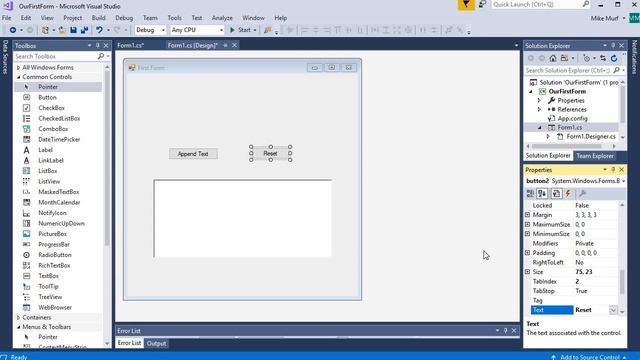Expand the Containers toolbox group

click(x=18, y=318)
